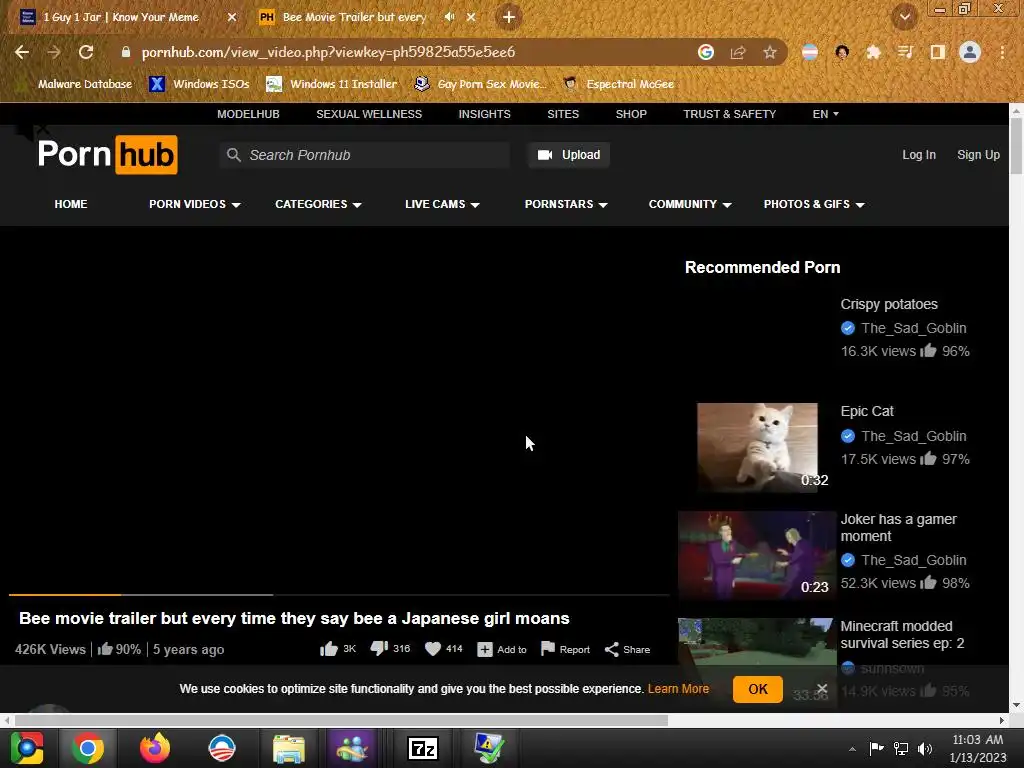Click the thumbs down icon showing 316
Screen dimensions: 1024x768
click(x=379, y=649)
